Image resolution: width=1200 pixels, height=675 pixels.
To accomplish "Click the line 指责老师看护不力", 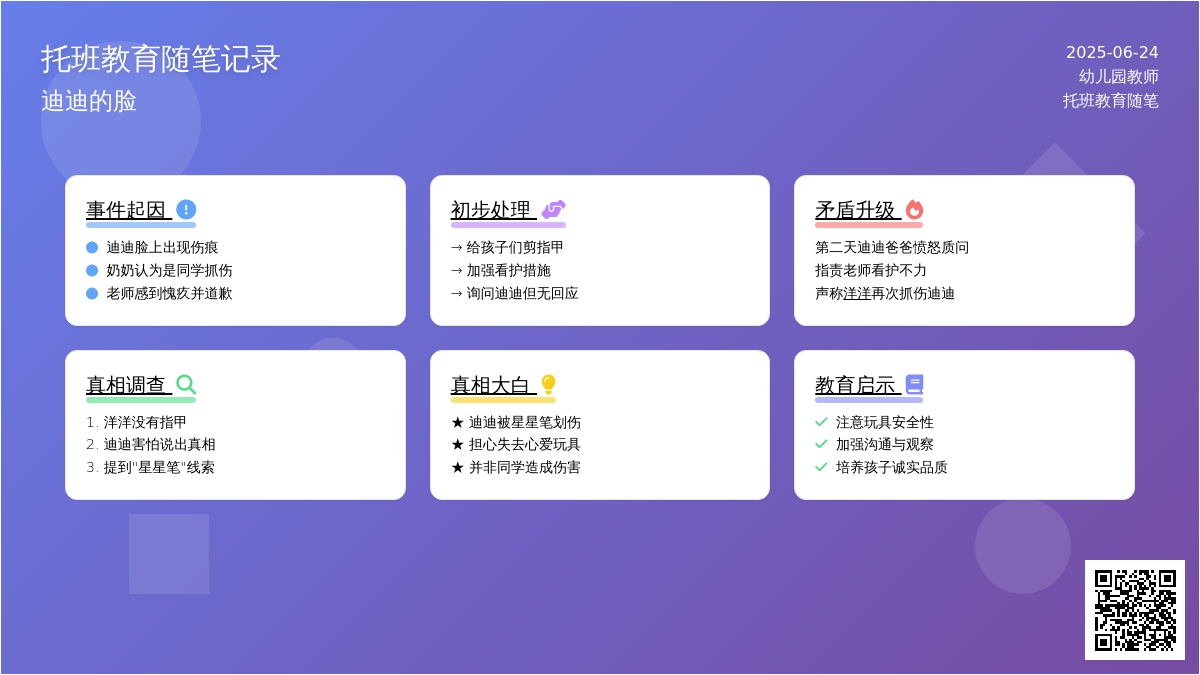I will pos(871,270).
